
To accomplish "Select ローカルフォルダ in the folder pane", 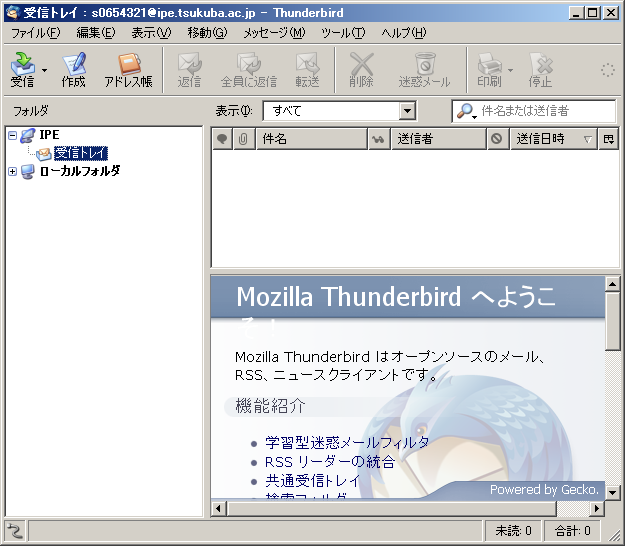I will coord(79,171).
